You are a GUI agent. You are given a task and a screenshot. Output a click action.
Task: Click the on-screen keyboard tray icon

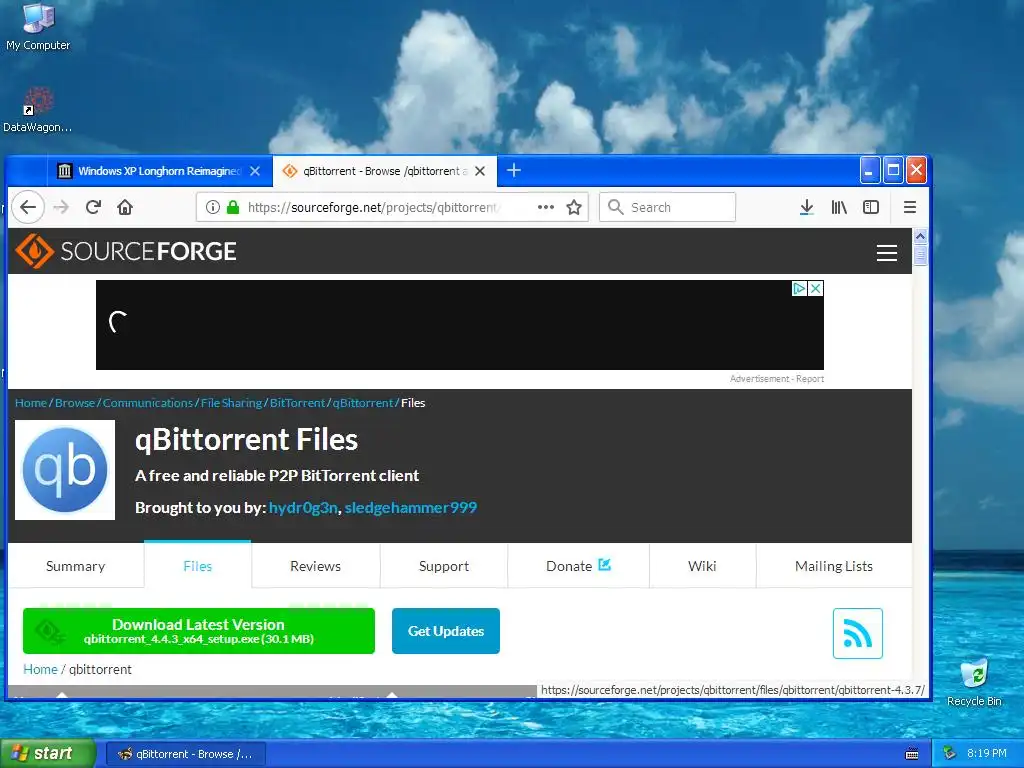[912, 754]
